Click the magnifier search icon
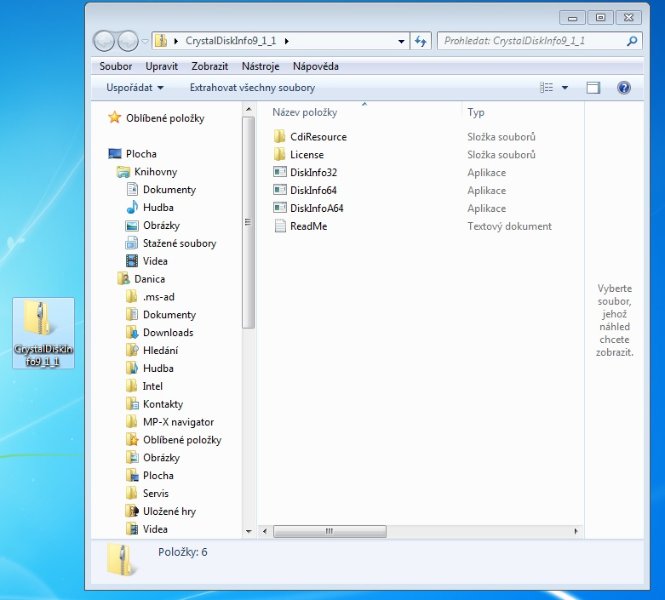Viewport: 665px width, 600px height. click(x=632, y=41)
